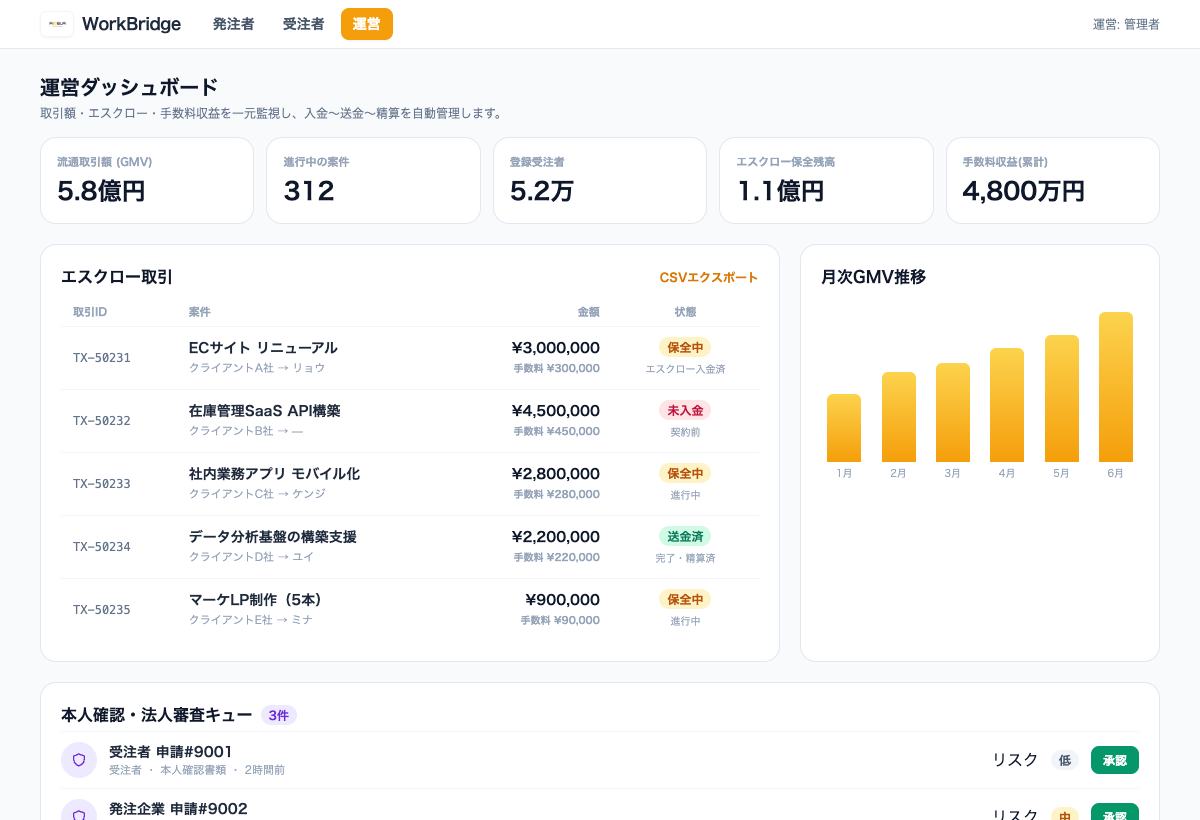1200x820 pixels.
Task: Click the 1月 bar in GMV chart
Action: (844, 428)
